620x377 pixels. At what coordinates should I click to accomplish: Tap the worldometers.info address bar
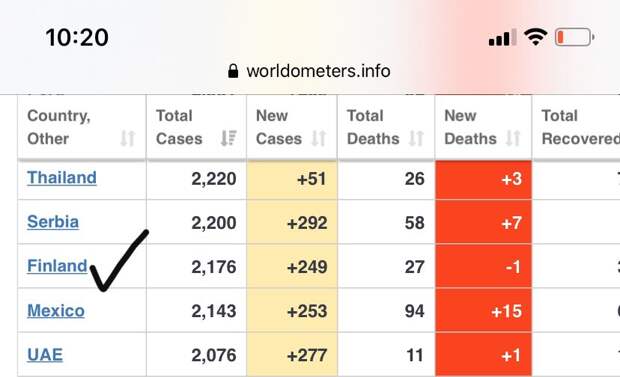point(310,71)
